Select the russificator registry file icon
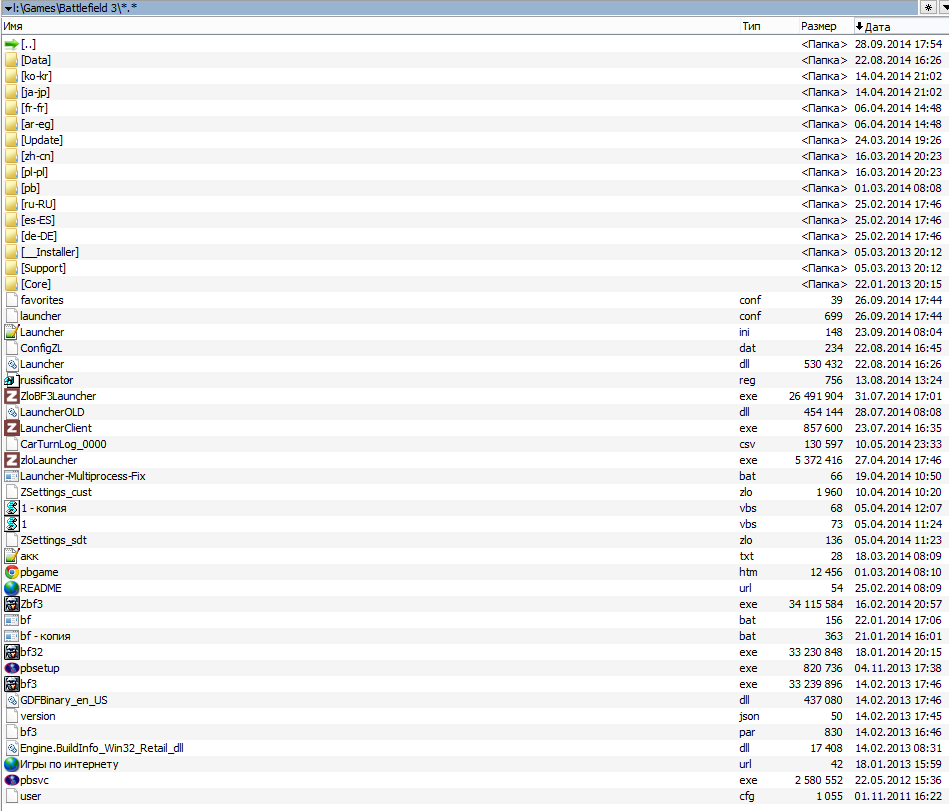 tap(11, 380)
